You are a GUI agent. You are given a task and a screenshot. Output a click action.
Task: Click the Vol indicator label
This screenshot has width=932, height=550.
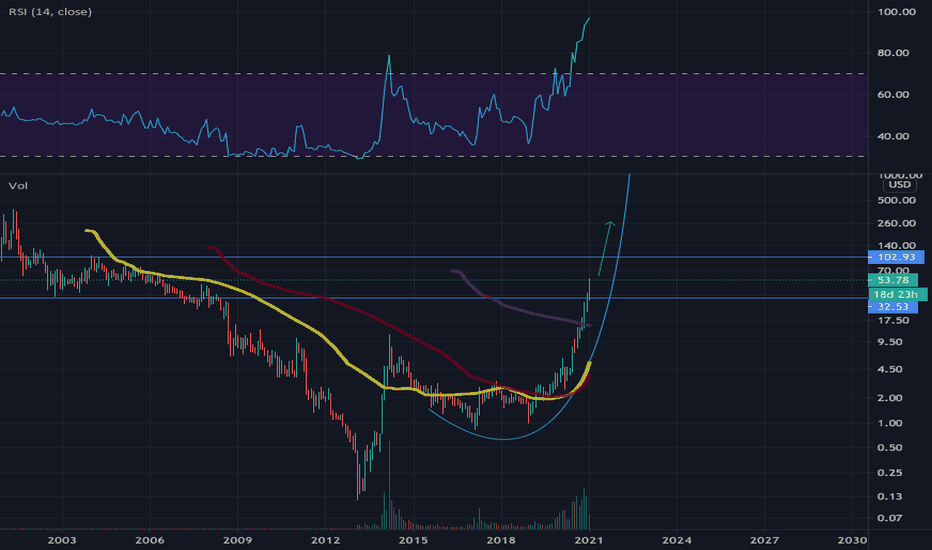point(18,186)
